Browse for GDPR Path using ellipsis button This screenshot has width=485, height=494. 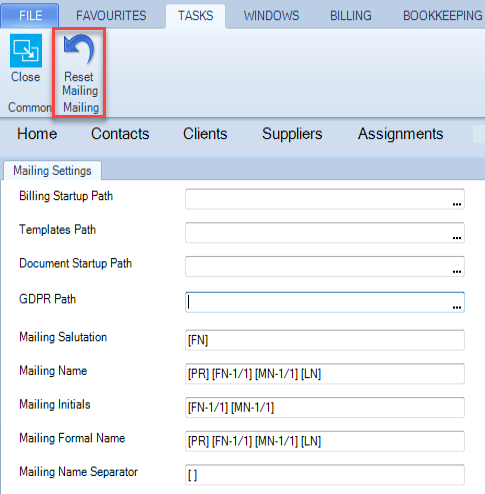coord(457,307)
